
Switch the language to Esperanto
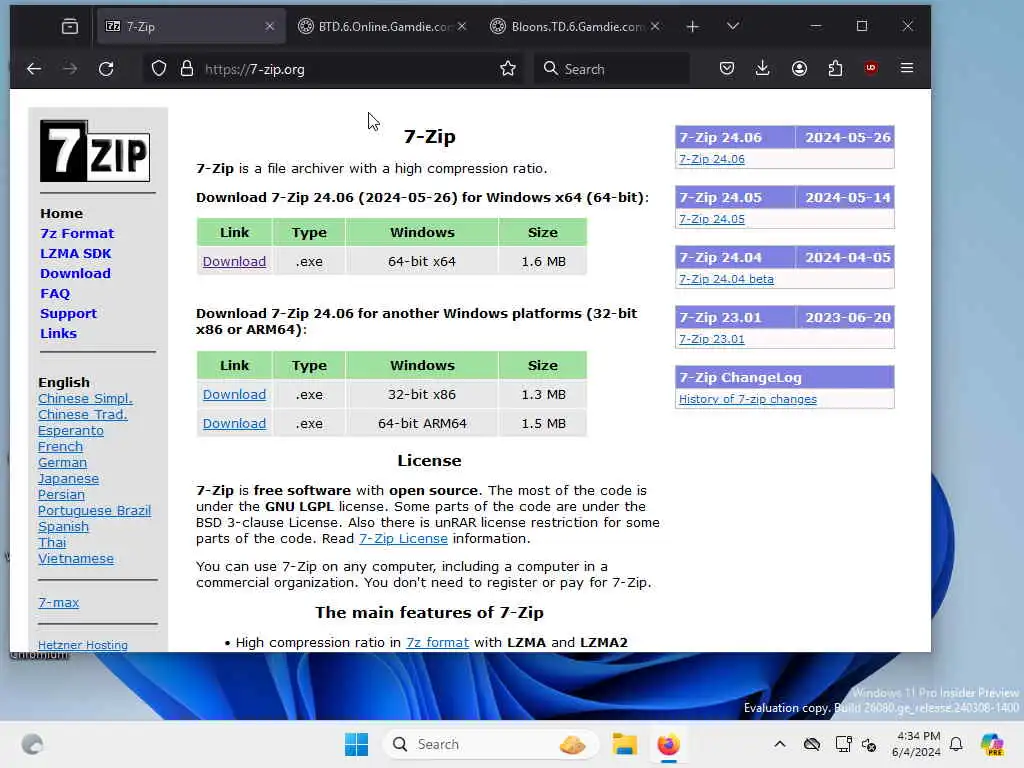pyautogui.click(x=71, y=430)
